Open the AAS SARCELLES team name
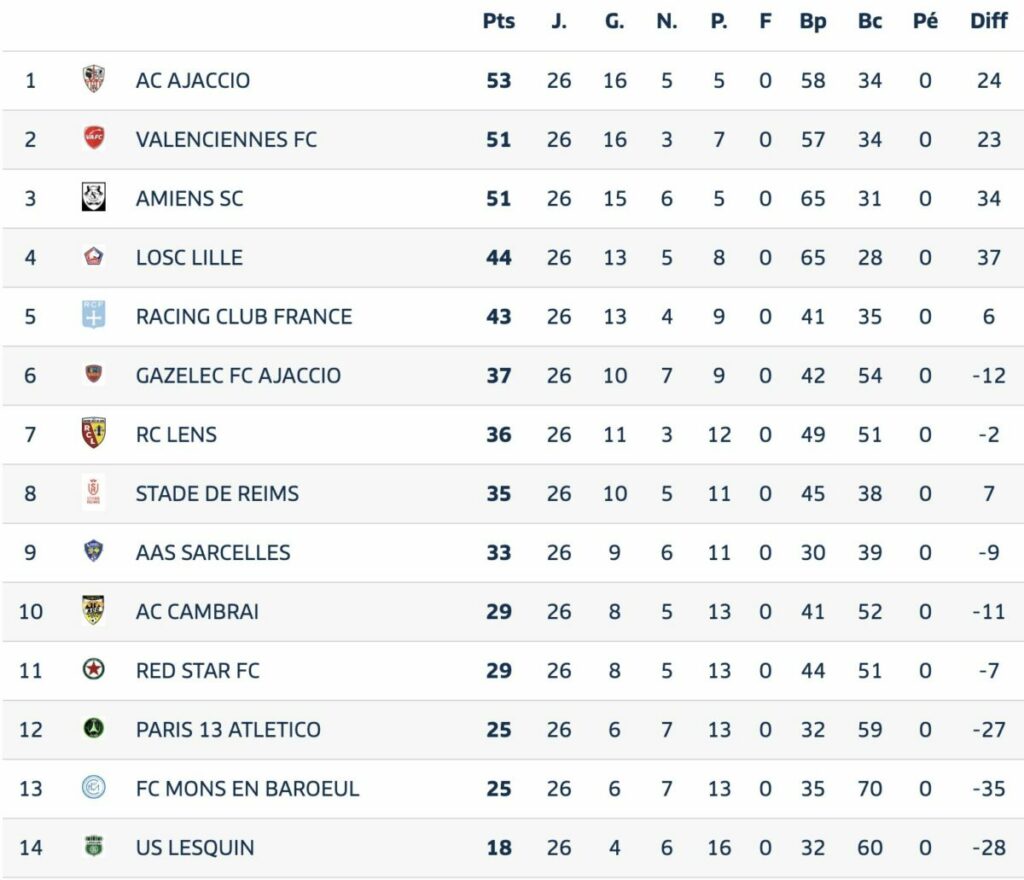Screen dimensions: 1024x880 point(213,552)
